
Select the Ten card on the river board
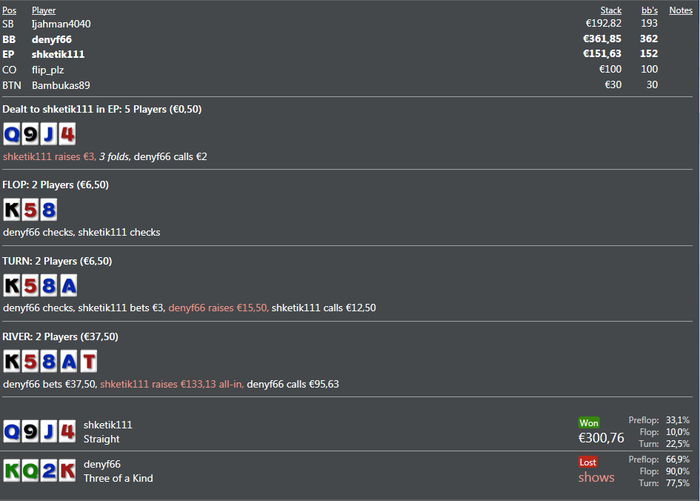coord(88,361)
